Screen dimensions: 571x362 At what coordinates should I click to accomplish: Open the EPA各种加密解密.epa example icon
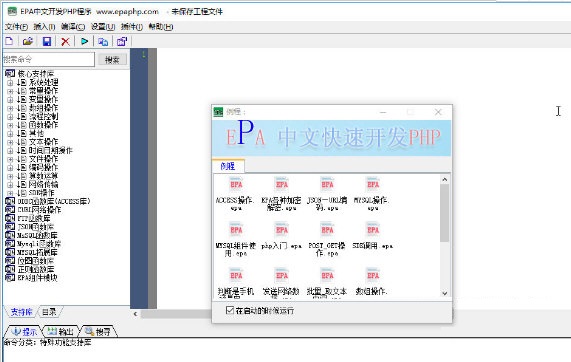tap(281, 184)
